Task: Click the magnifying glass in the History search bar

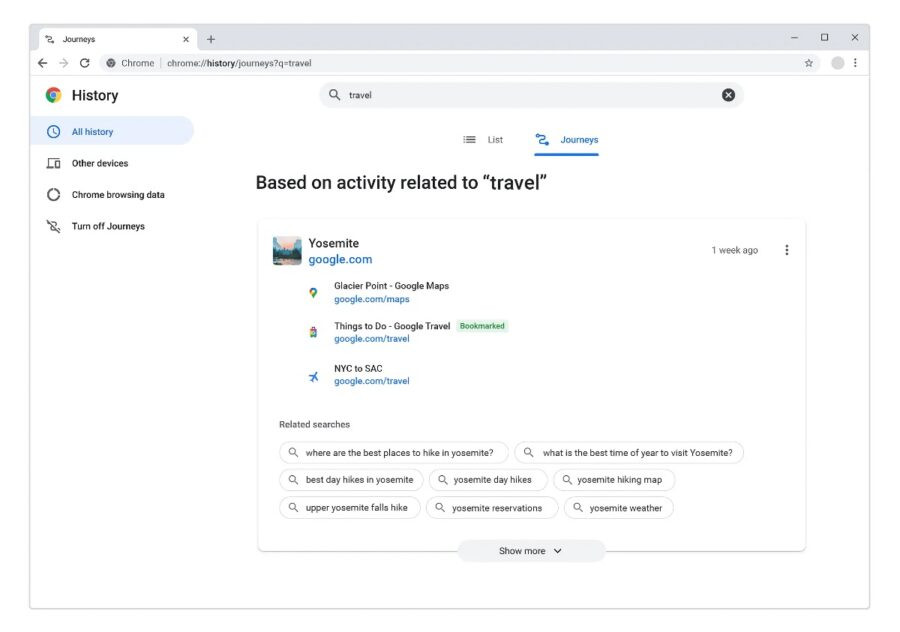Action: (x=333, y=94)
